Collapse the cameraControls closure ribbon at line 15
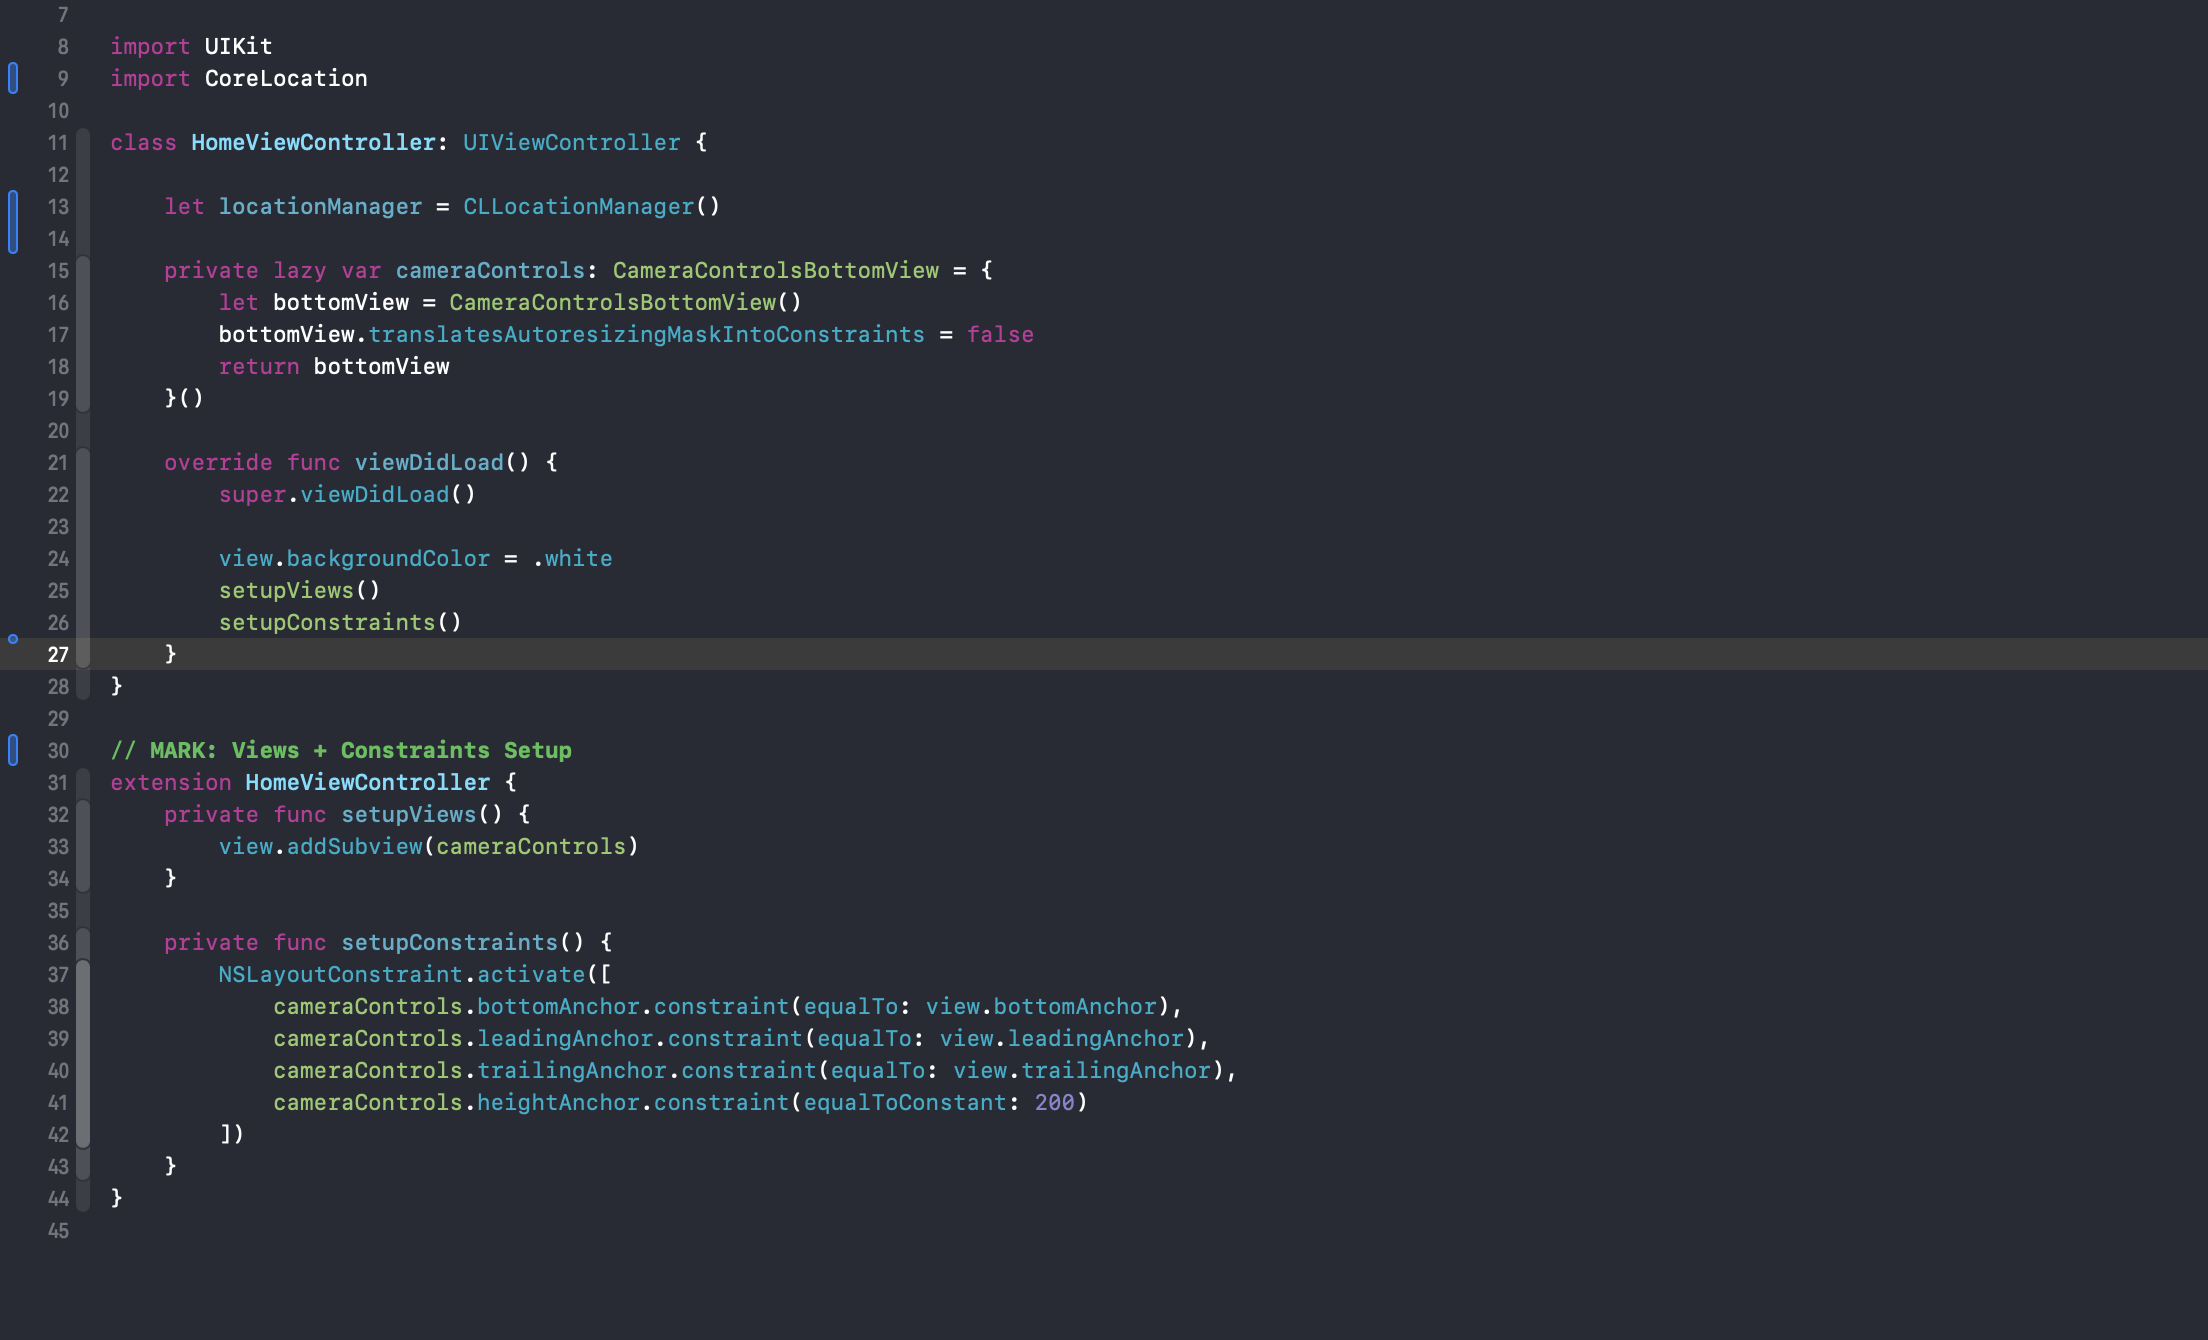Screen dimensions: 2208x1340 pyautogui.click(x=84, y=270)
